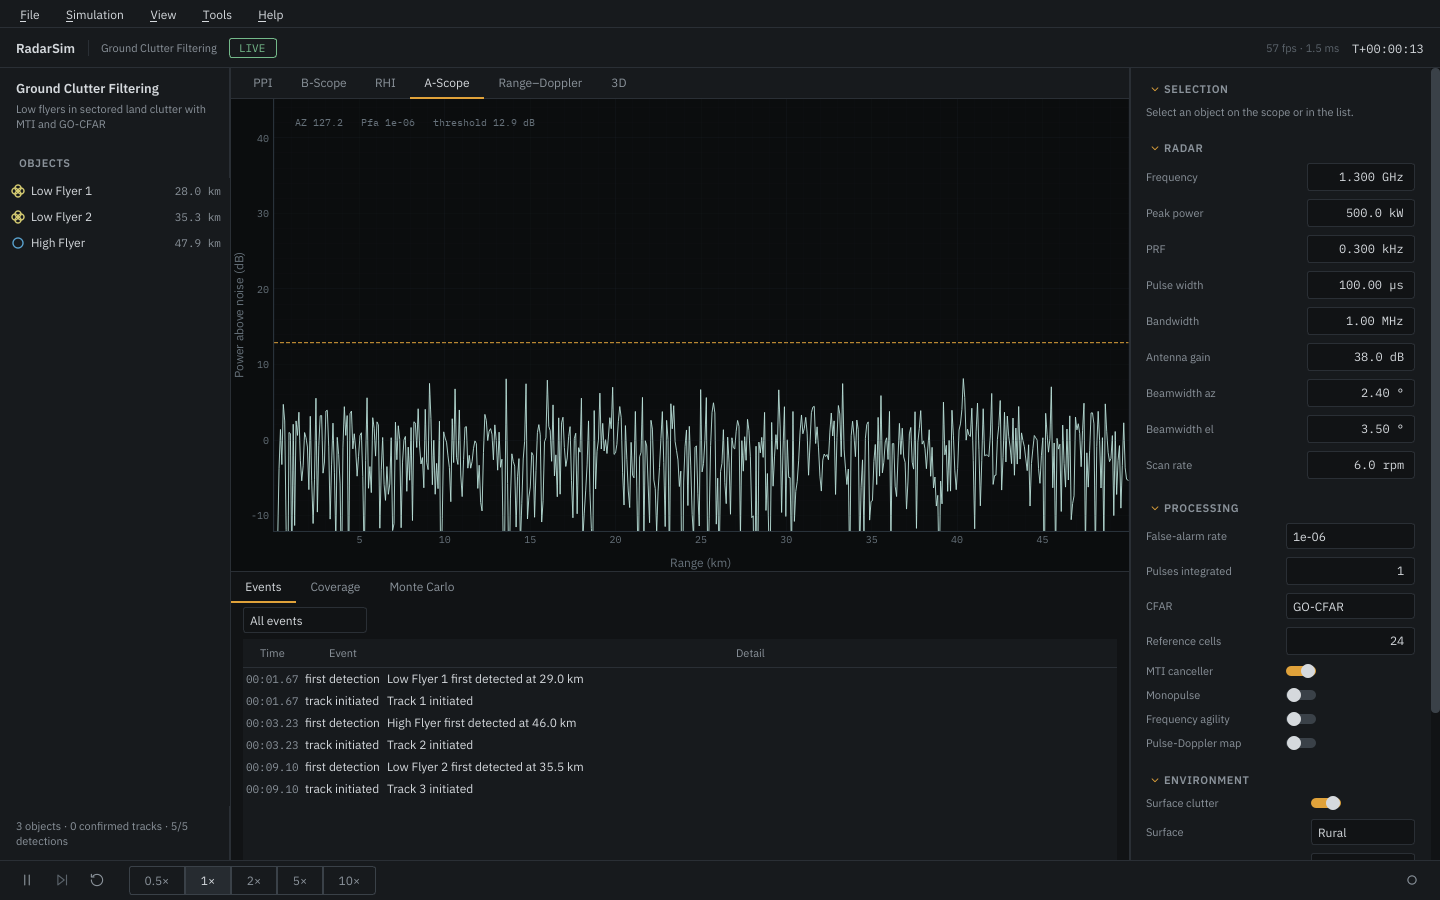1440x900 pixels.
Task: Select the Low Flyer 2 first detected event row
Action: (680, 767)
